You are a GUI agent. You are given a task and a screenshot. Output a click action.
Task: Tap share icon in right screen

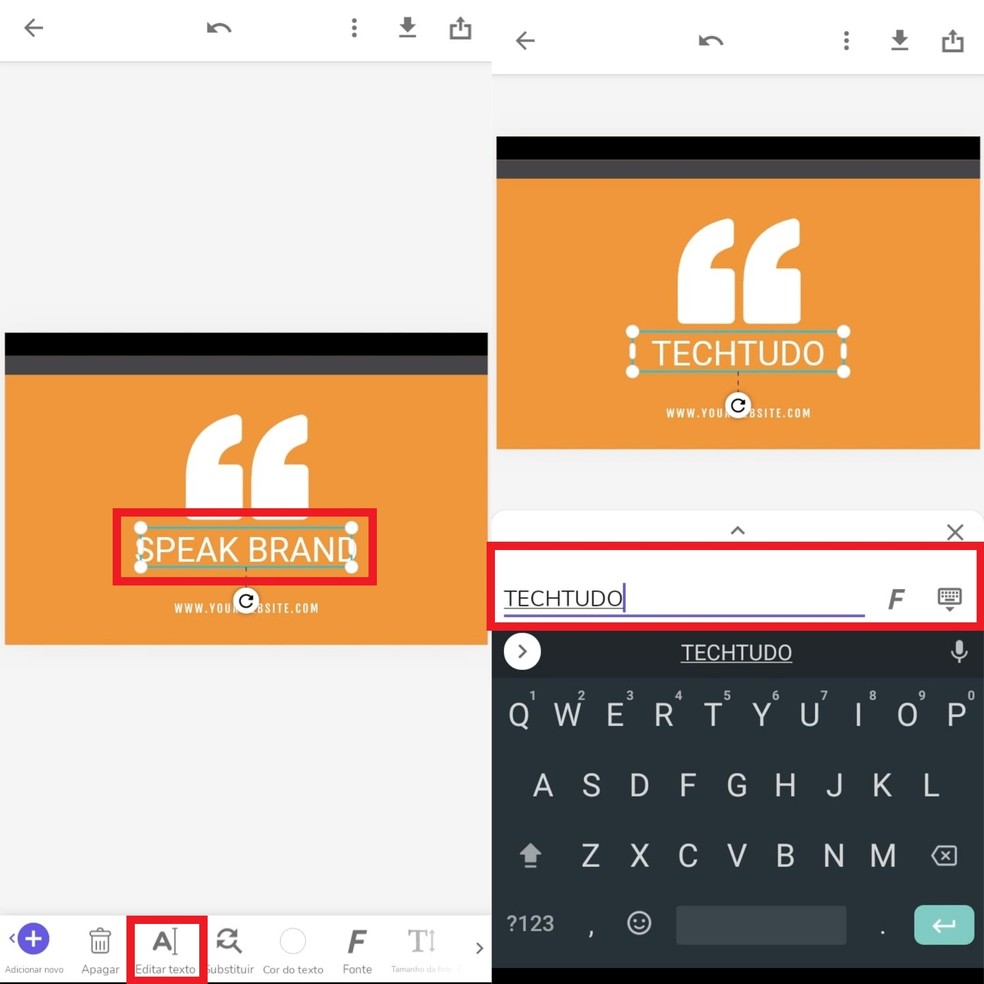pos(952,41)
